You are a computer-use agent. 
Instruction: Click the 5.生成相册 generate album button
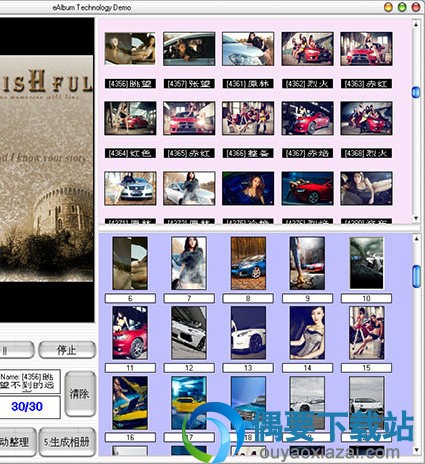pyautogui.click(x=67, y=442)
